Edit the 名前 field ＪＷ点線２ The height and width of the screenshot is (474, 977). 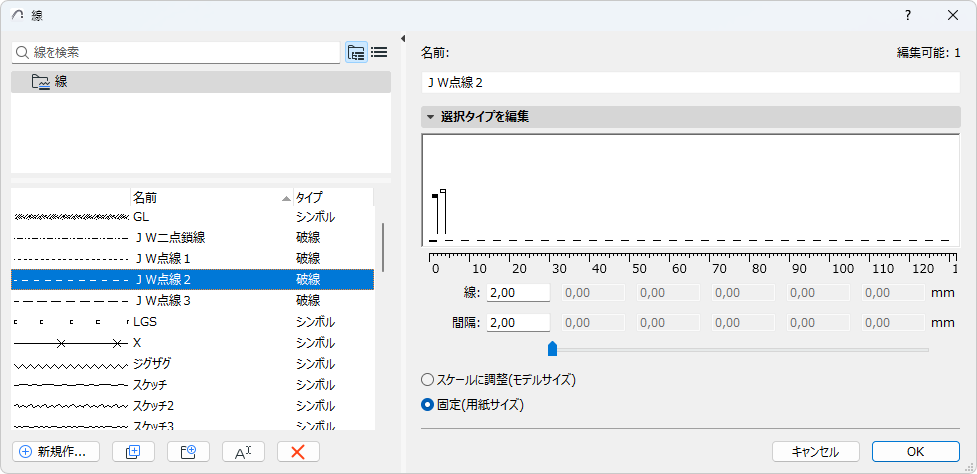pyautogui.click(x=690, y=82)
